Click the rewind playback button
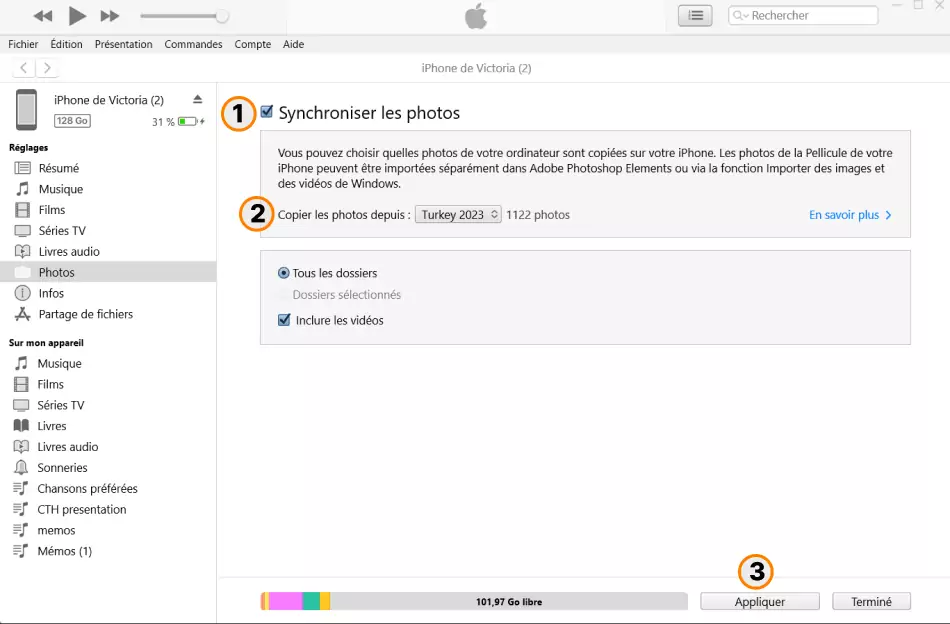Image resolution: width=950 pixels, height=624 pixels. click(x=42, y=16)
